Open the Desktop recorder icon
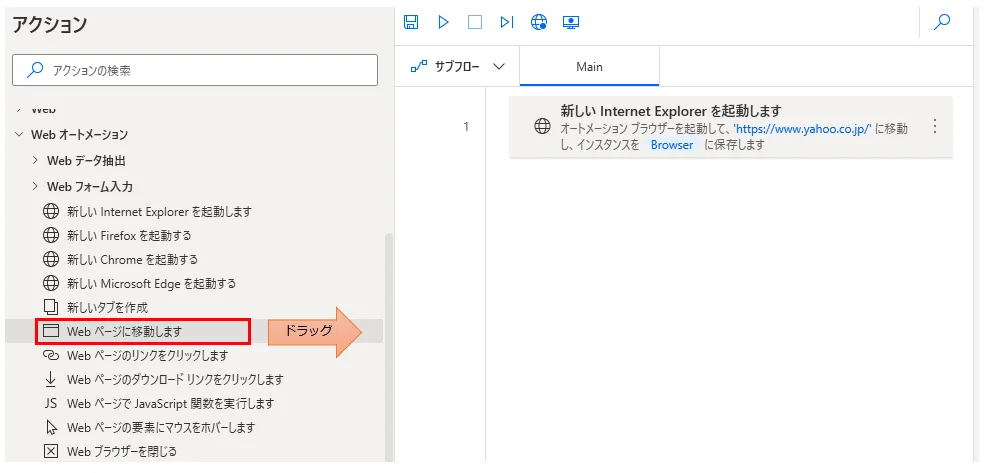Viewport: 988px width, 473px height. (x=571, y=22)
